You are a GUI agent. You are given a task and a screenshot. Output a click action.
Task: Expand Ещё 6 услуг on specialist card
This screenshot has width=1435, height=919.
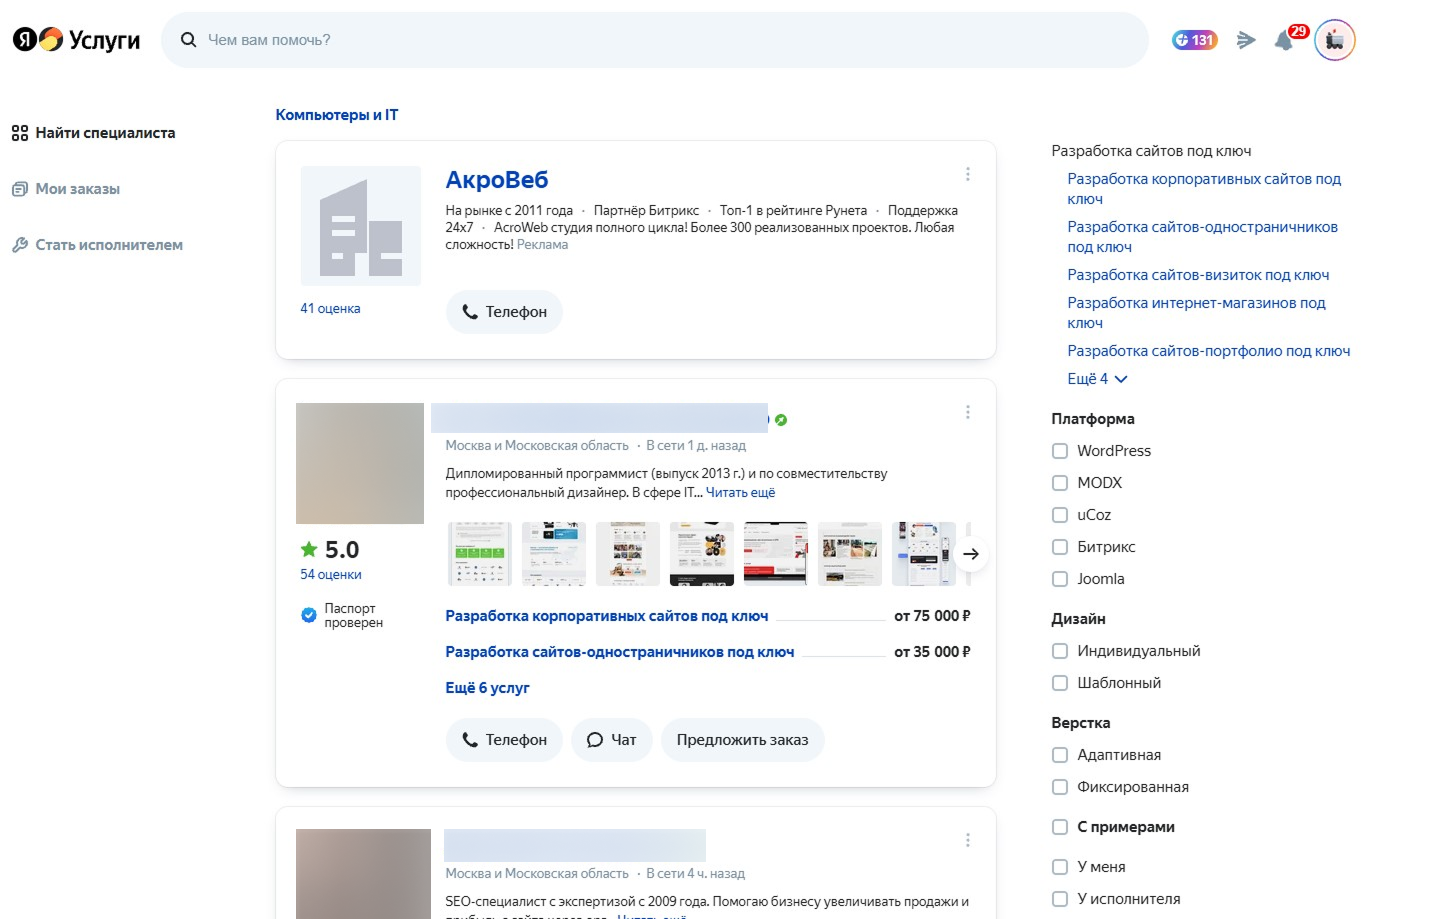coord(487,688)
